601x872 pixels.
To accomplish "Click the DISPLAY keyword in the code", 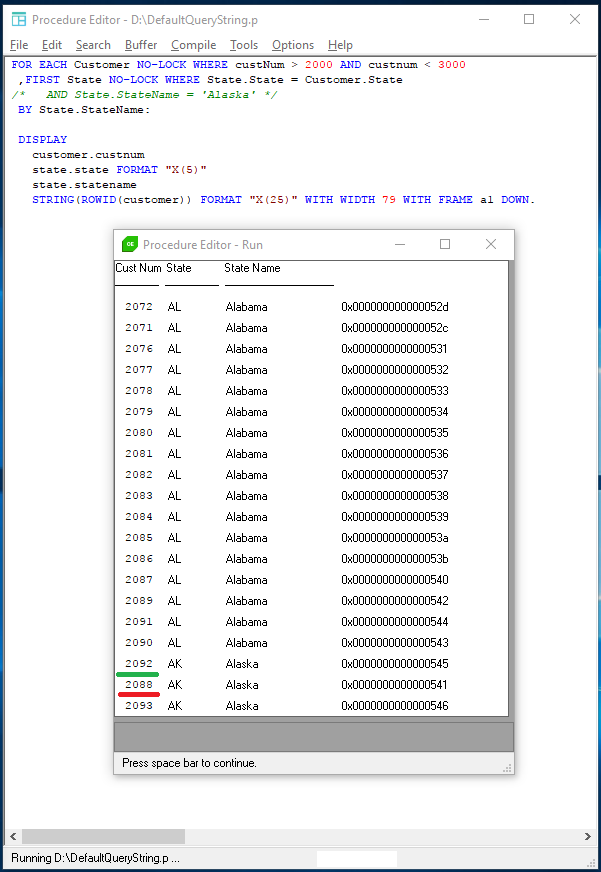I will (43, 140).
